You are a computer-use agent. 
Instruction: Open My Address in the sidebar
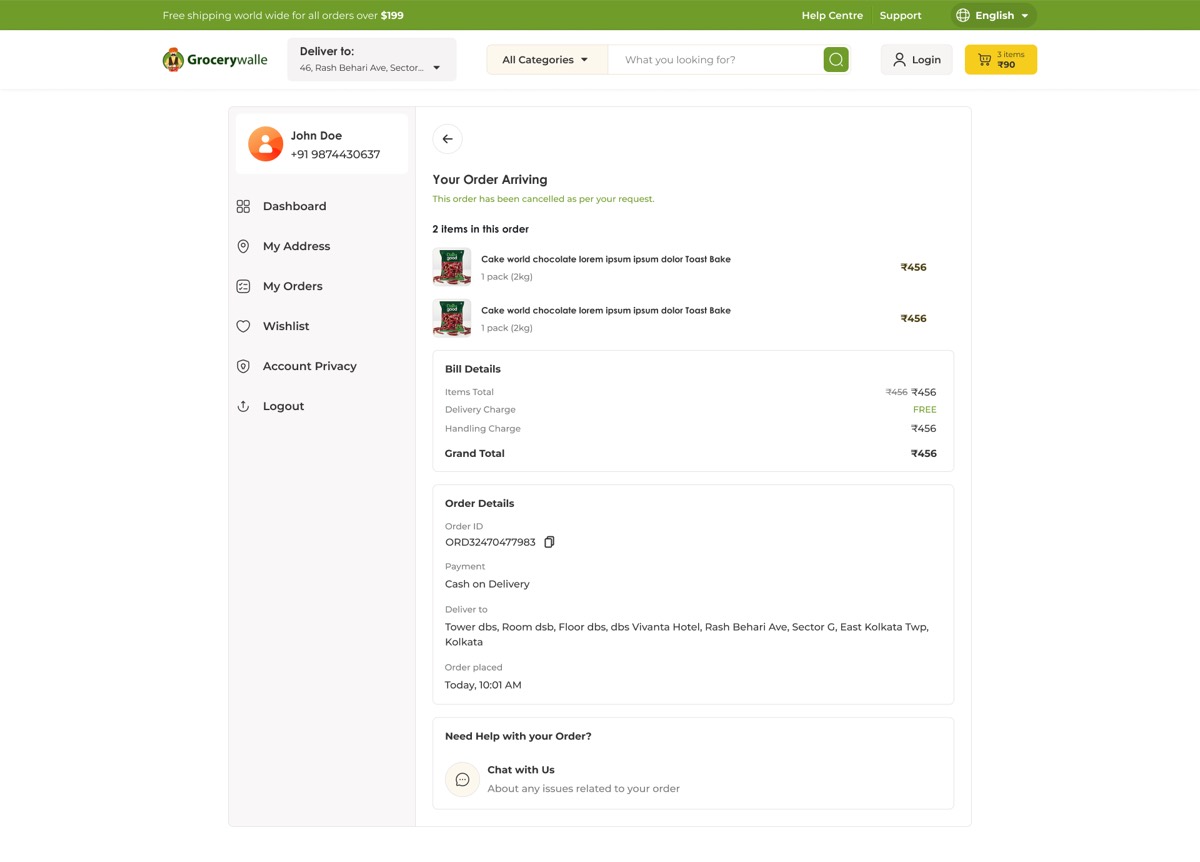tap(296, 246)
